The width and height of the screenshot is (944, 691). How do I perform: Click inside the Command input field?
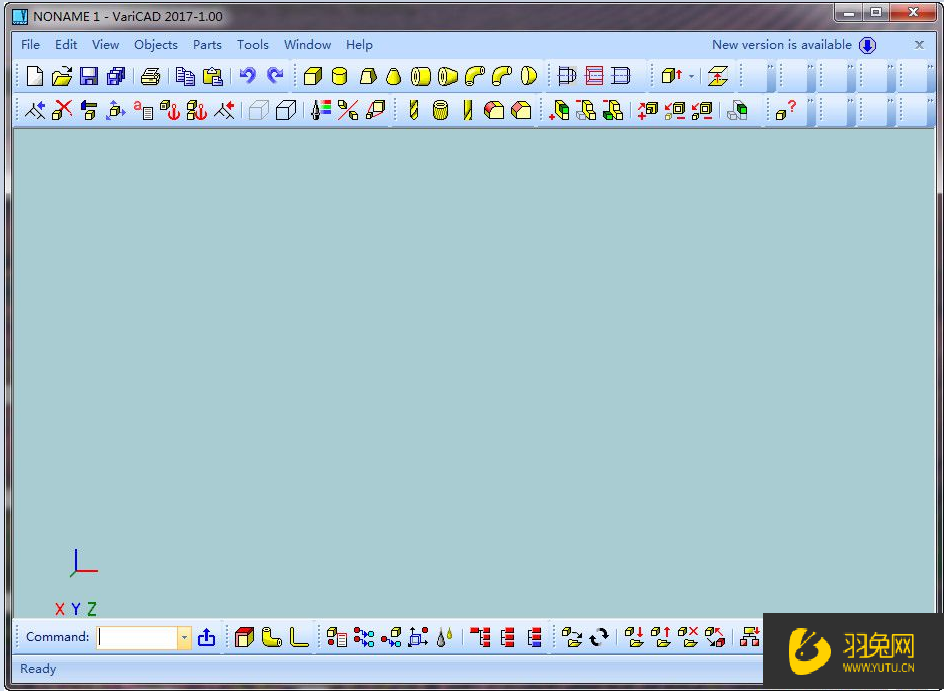pos(137,637)
